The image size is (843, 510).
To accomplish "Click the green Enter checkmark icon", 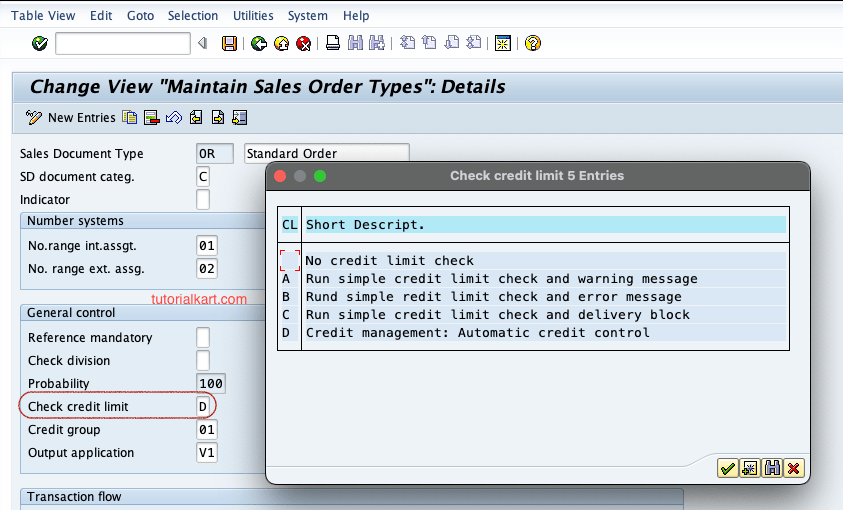I will pyautogui.click(x=40, y=43).
